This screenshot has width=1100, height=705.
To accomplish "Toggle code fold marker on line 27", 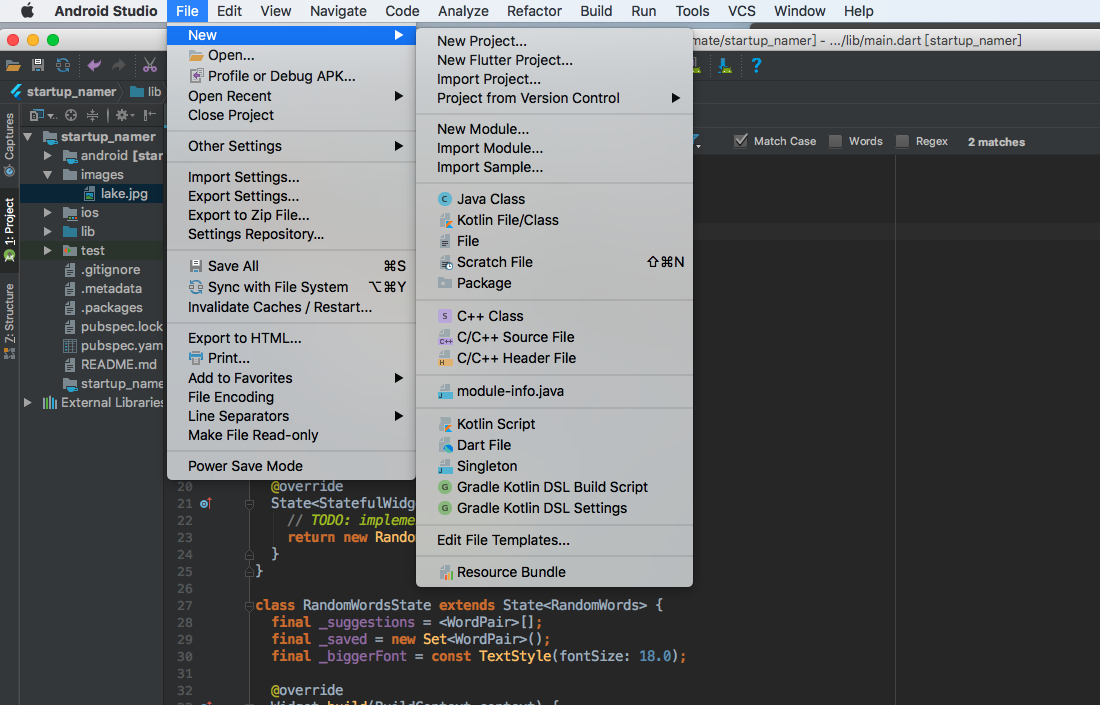I will coord(249,605).
